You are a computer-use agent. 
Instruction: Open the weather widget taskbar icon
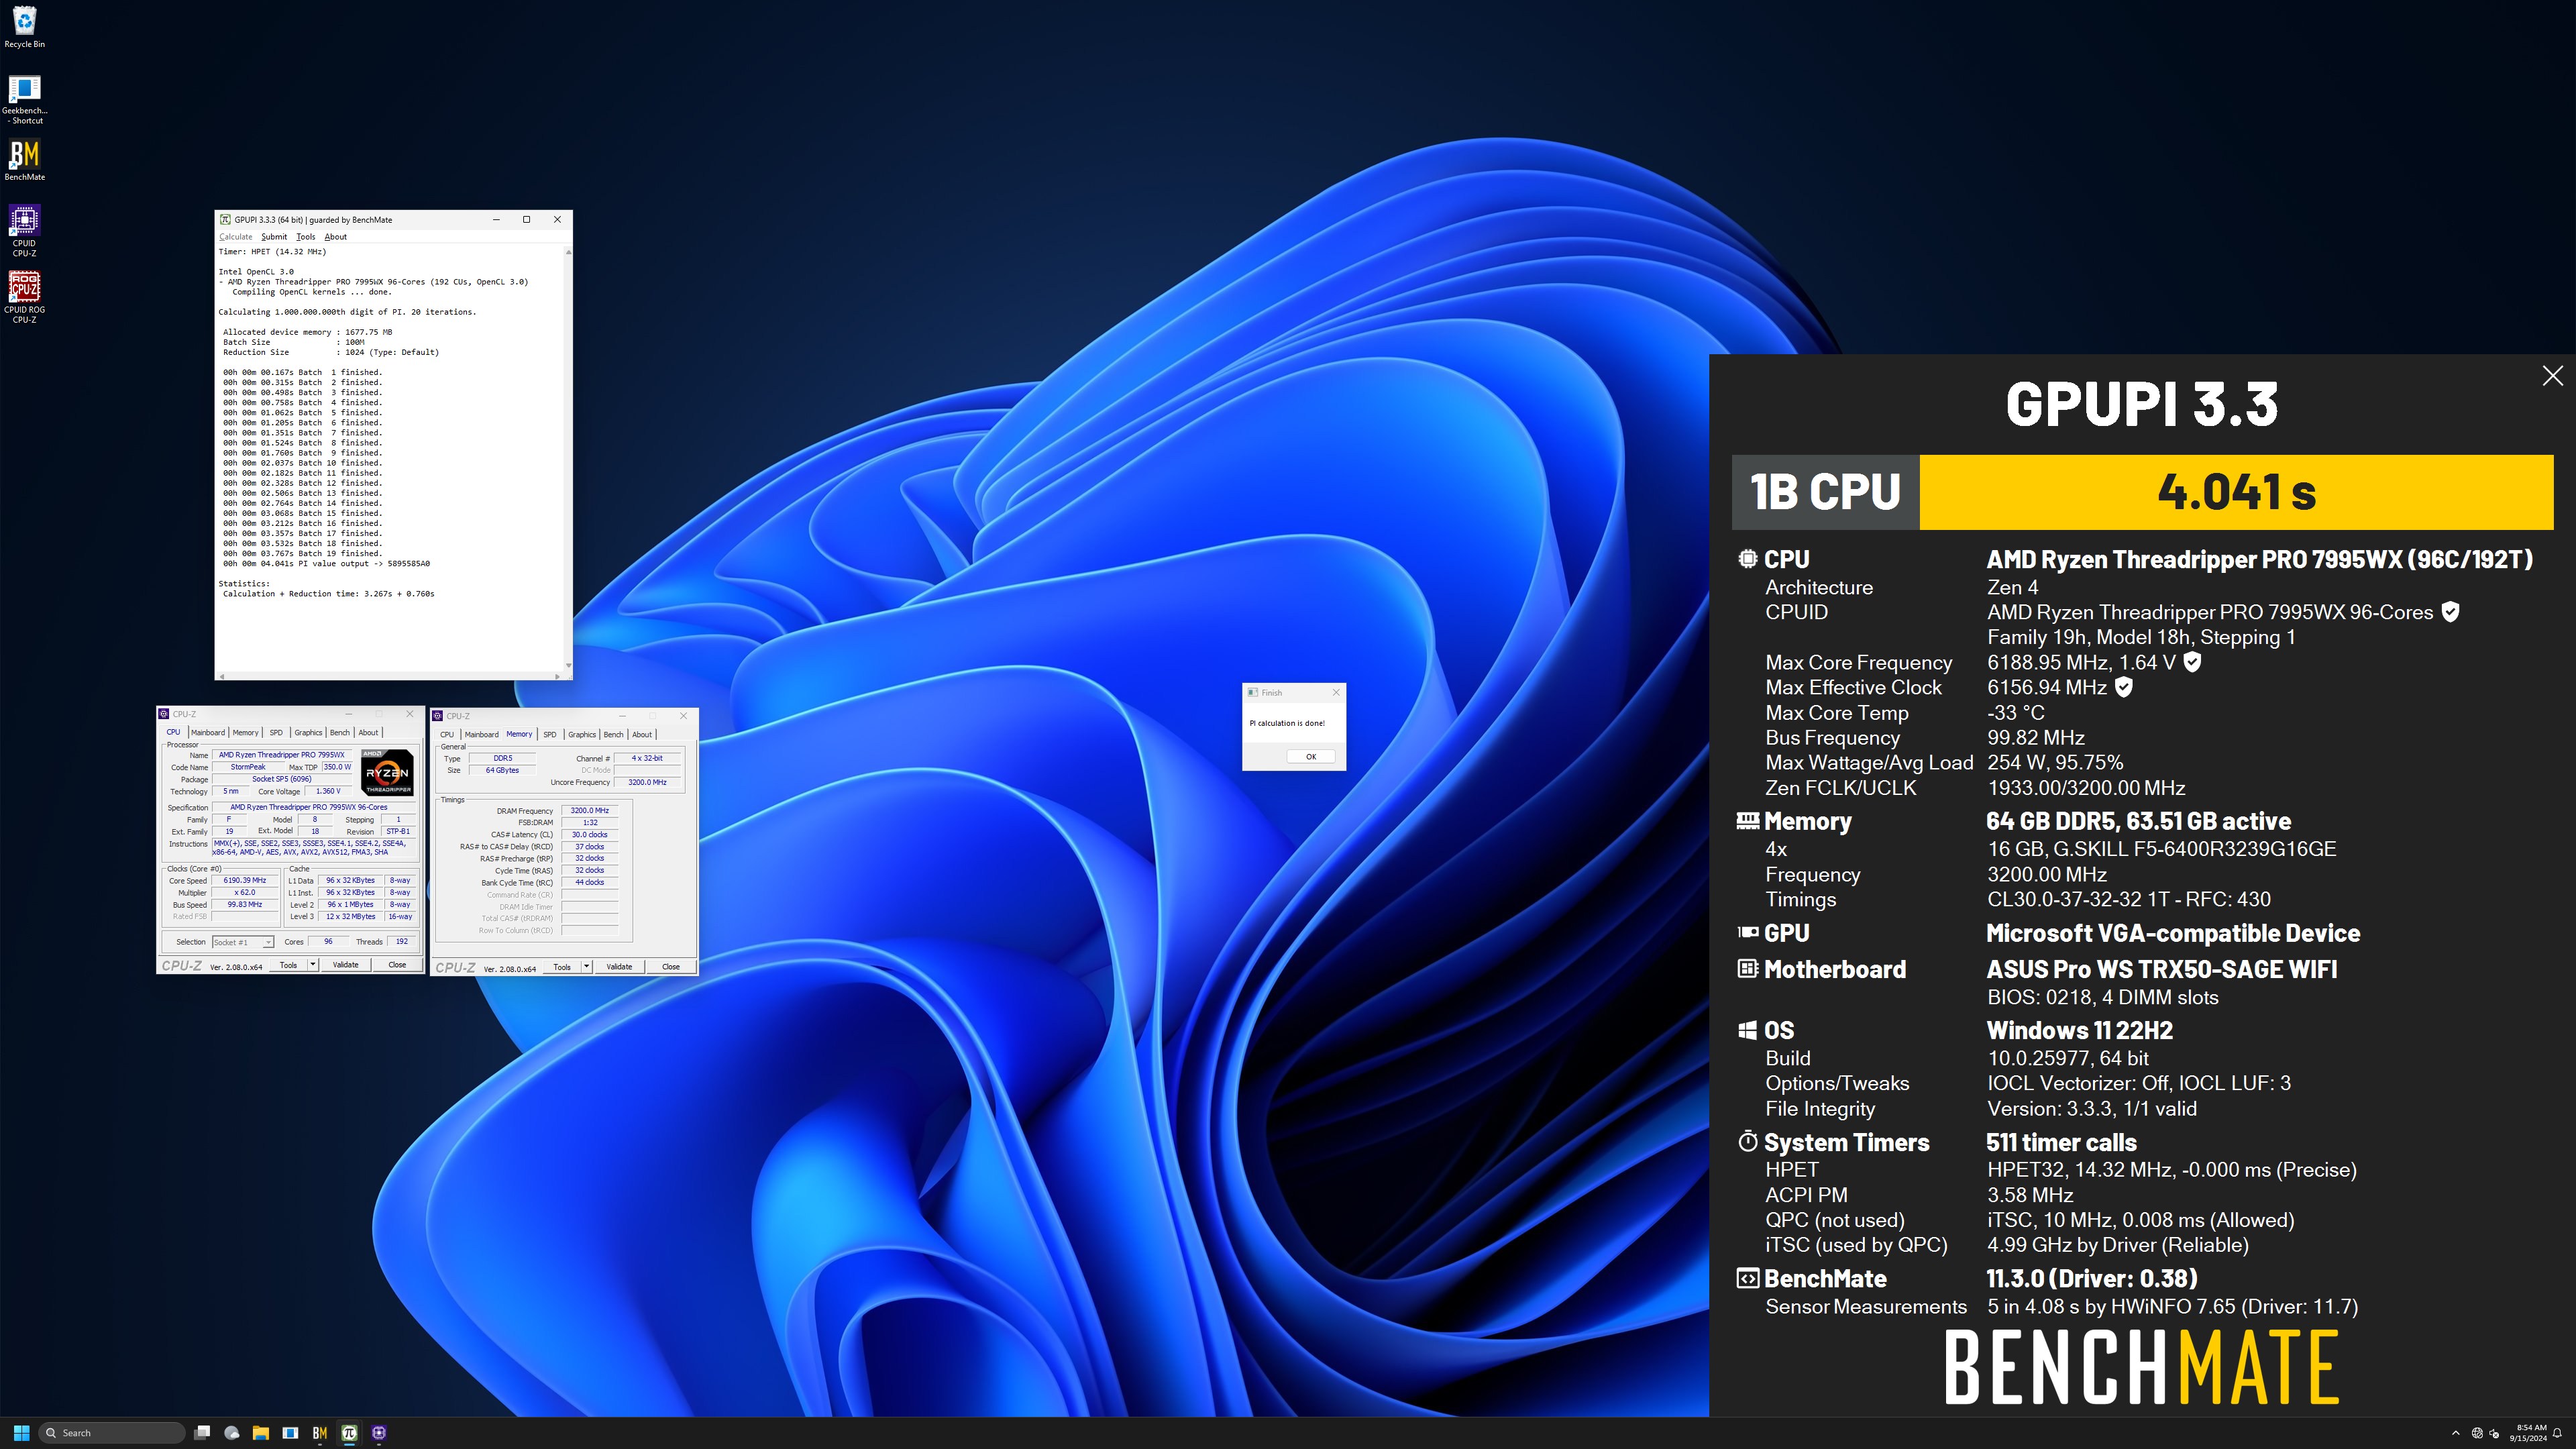(232, 1432)
